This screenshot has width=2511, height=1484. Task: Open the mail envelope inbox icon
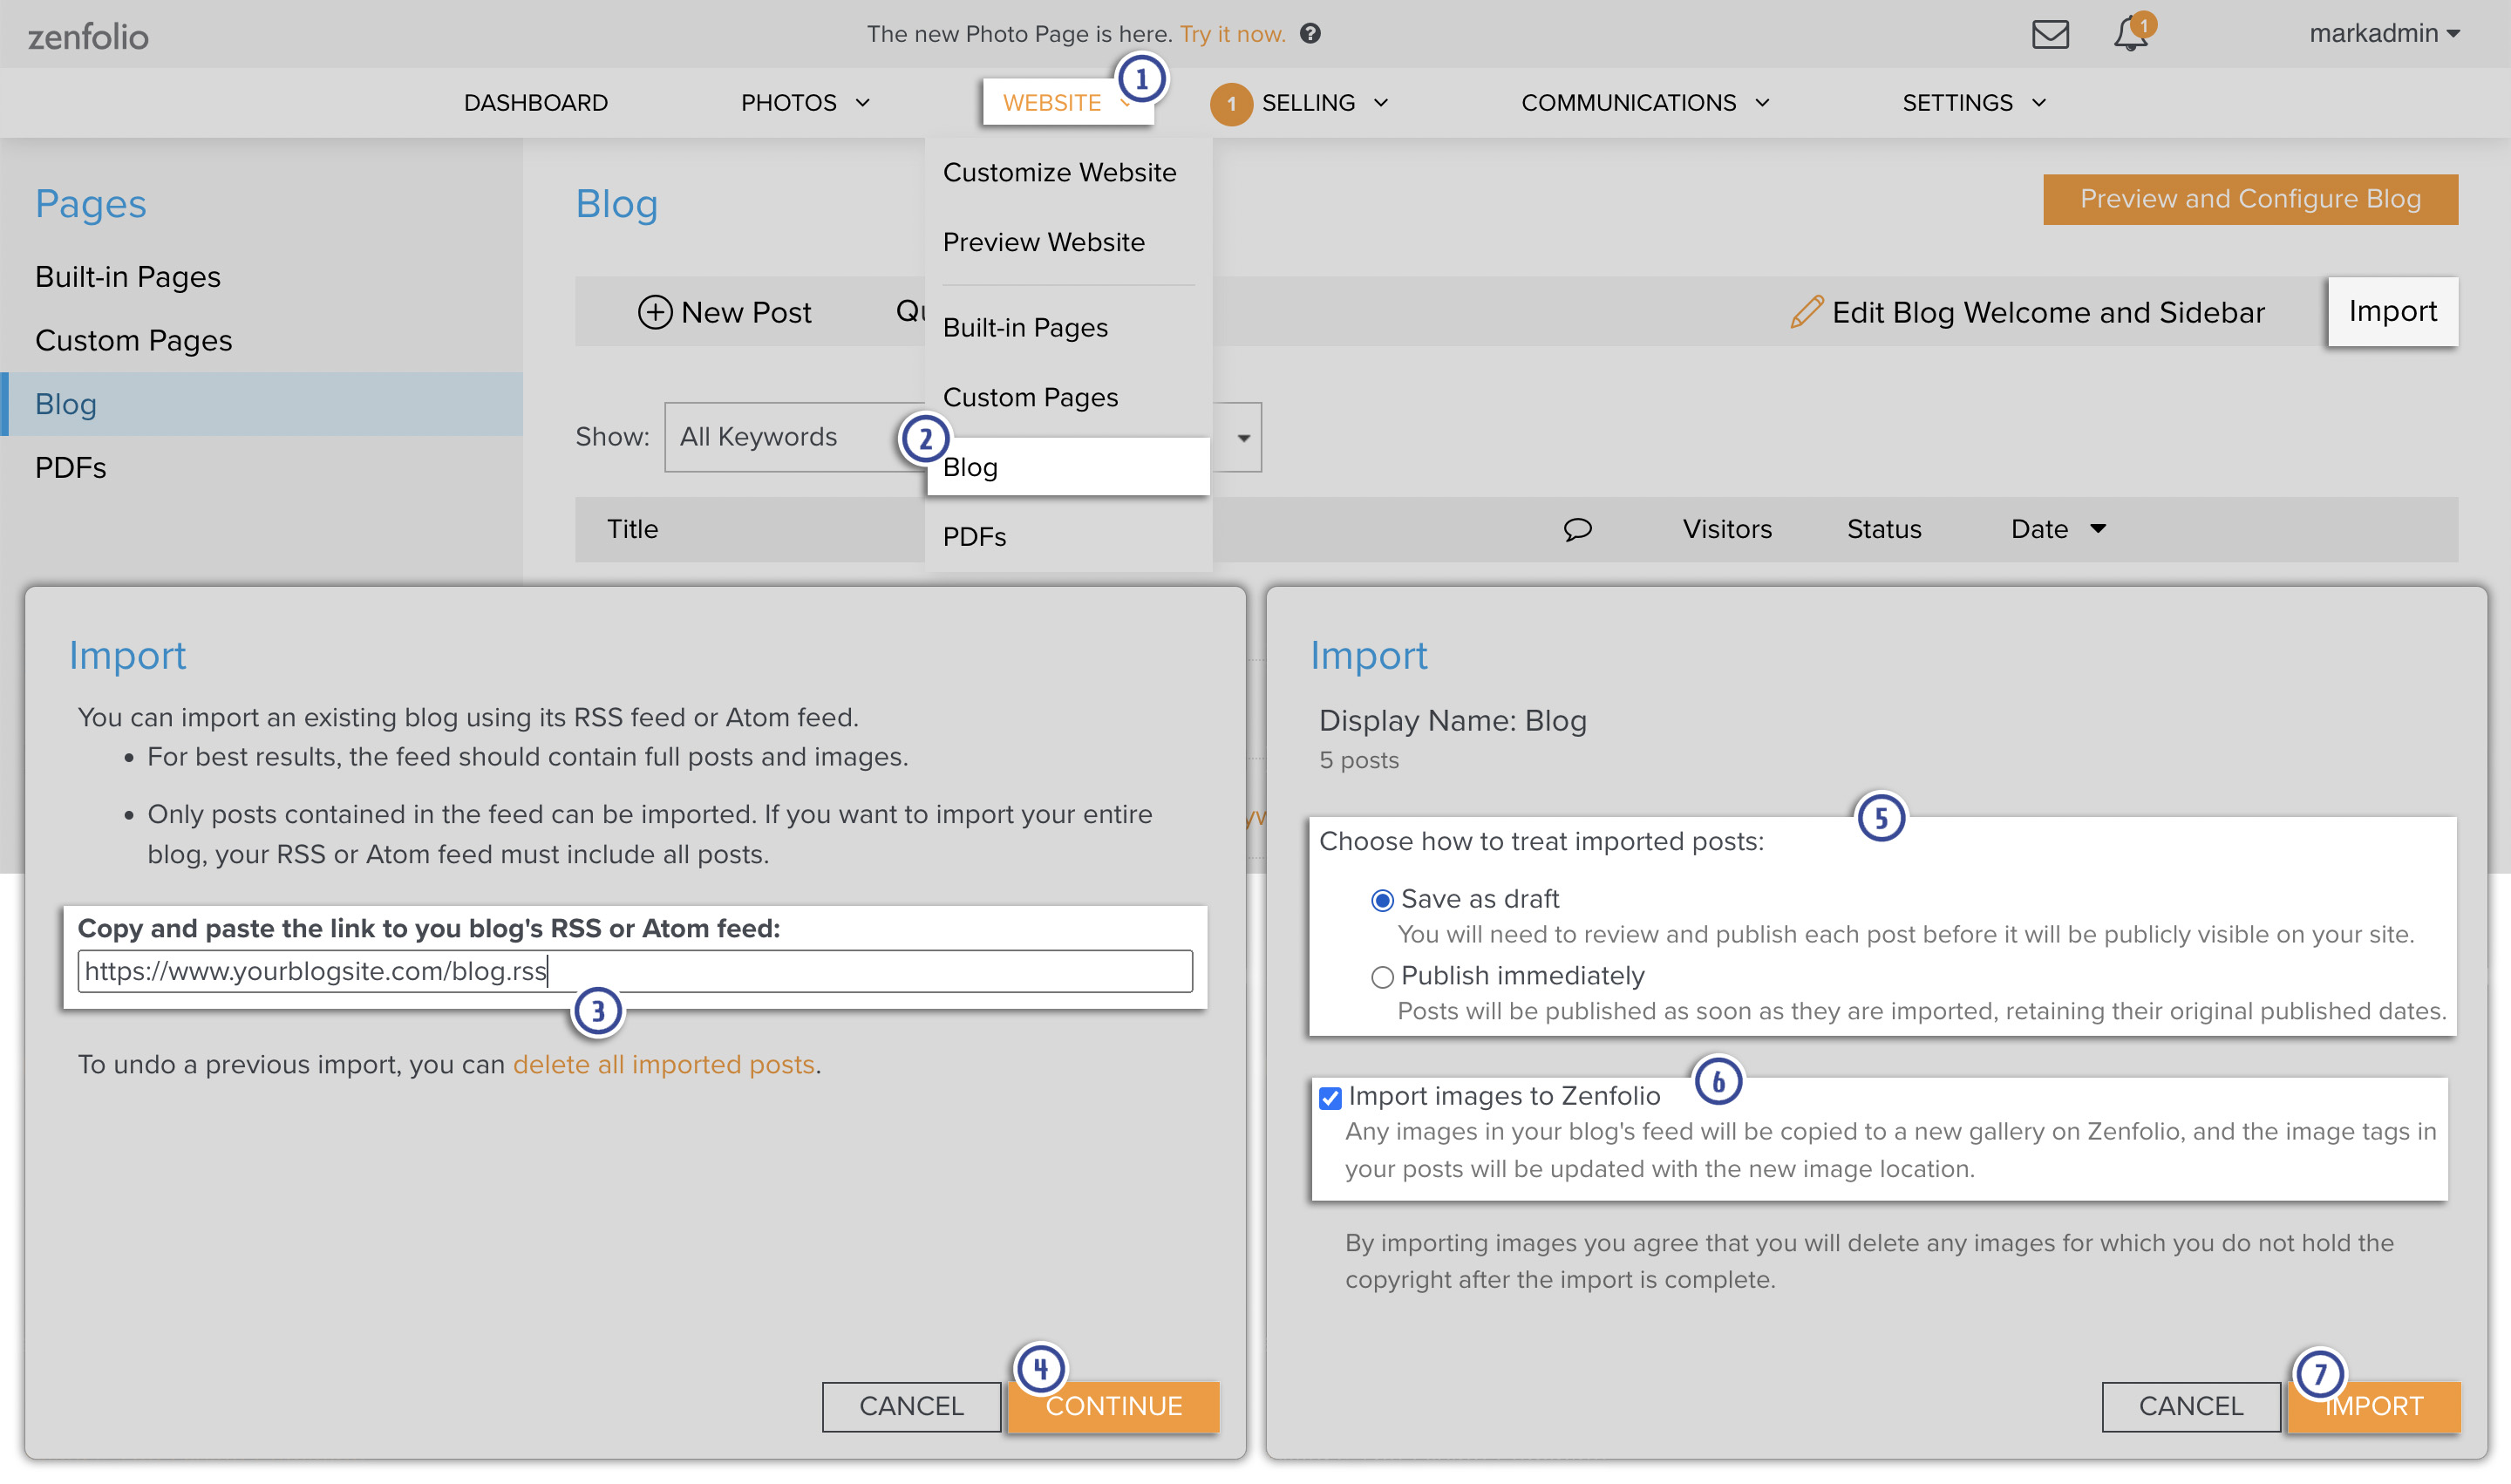[2050, 34]
